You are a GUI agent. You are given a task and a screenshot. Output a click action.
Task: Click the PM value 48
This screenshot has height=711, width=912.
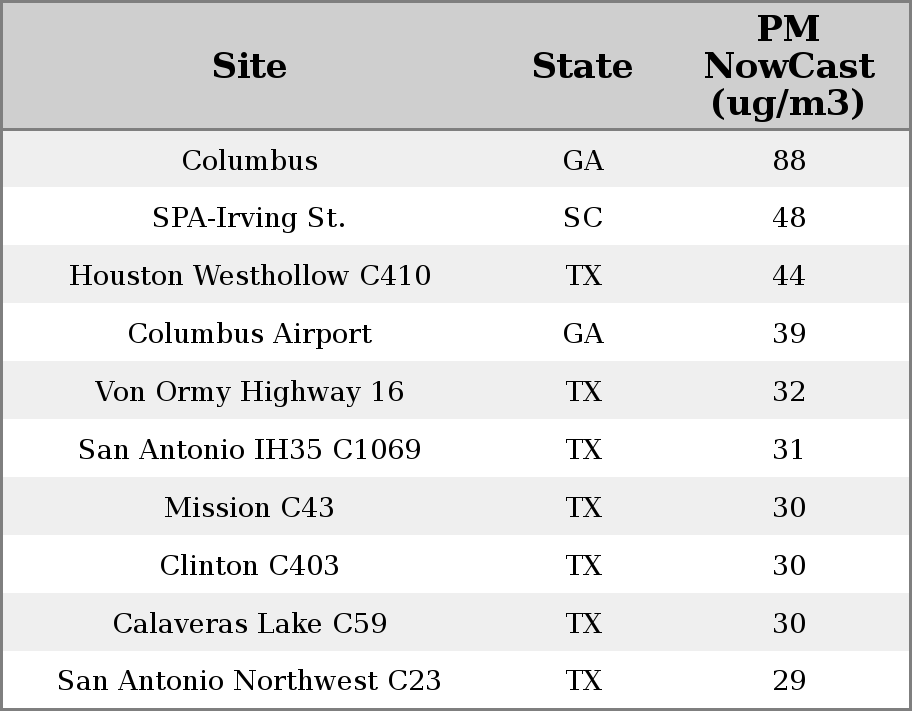tap(788, 218)
